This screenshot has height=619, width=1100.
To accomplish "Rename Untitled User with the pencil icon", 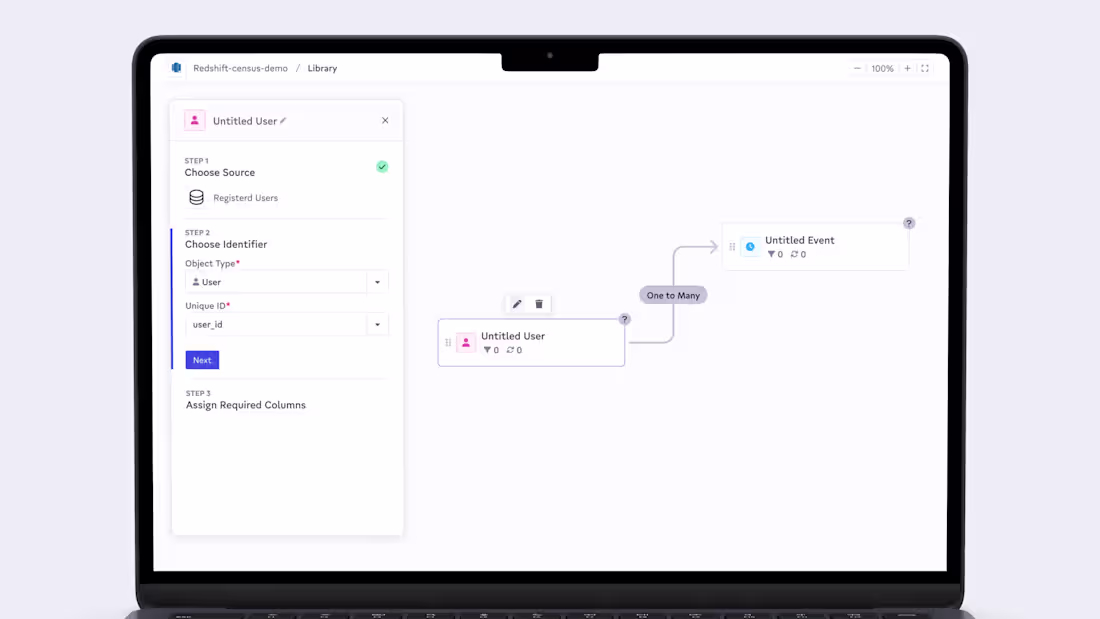I will point(283,121).
